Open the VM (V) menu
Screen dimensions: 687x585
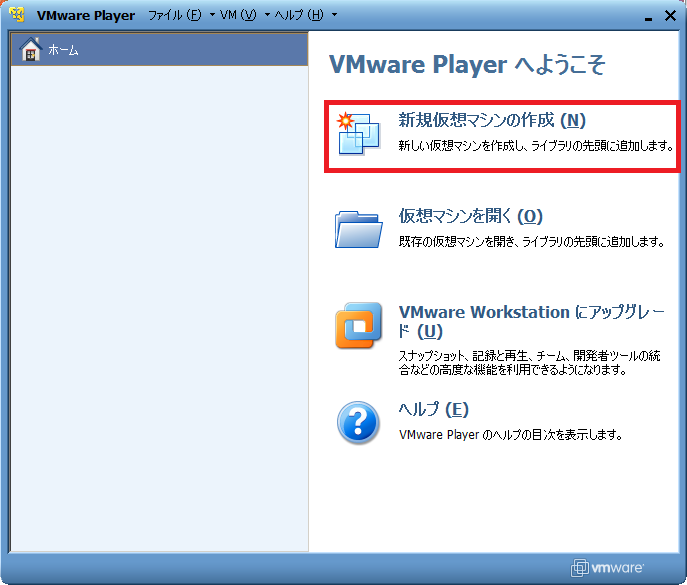[238, 15]
